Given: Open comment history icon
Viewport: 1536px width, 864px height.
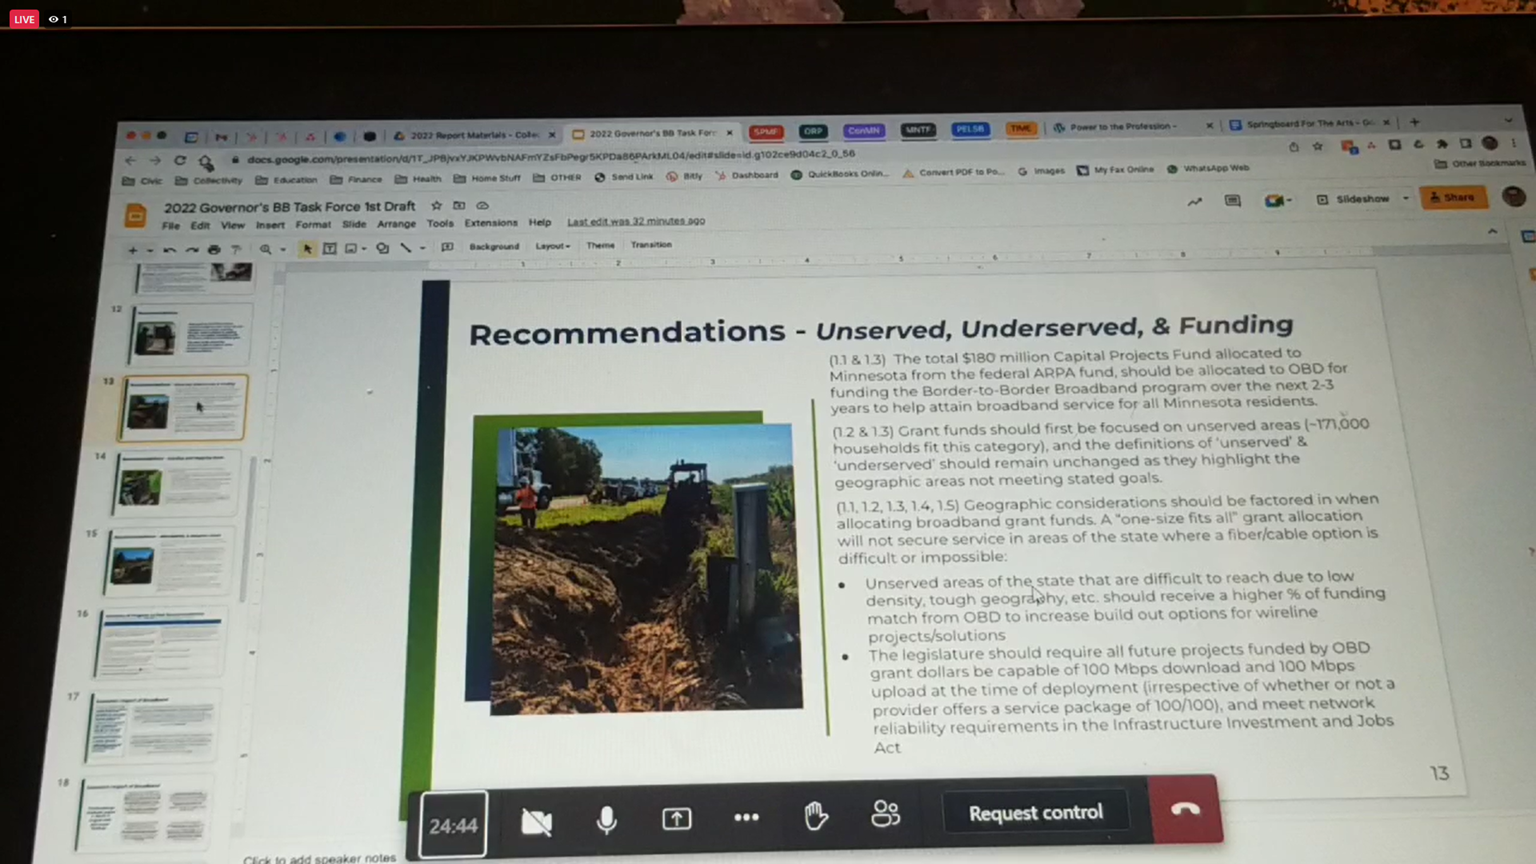Looking at the screenshot, I should [1233, 201].
